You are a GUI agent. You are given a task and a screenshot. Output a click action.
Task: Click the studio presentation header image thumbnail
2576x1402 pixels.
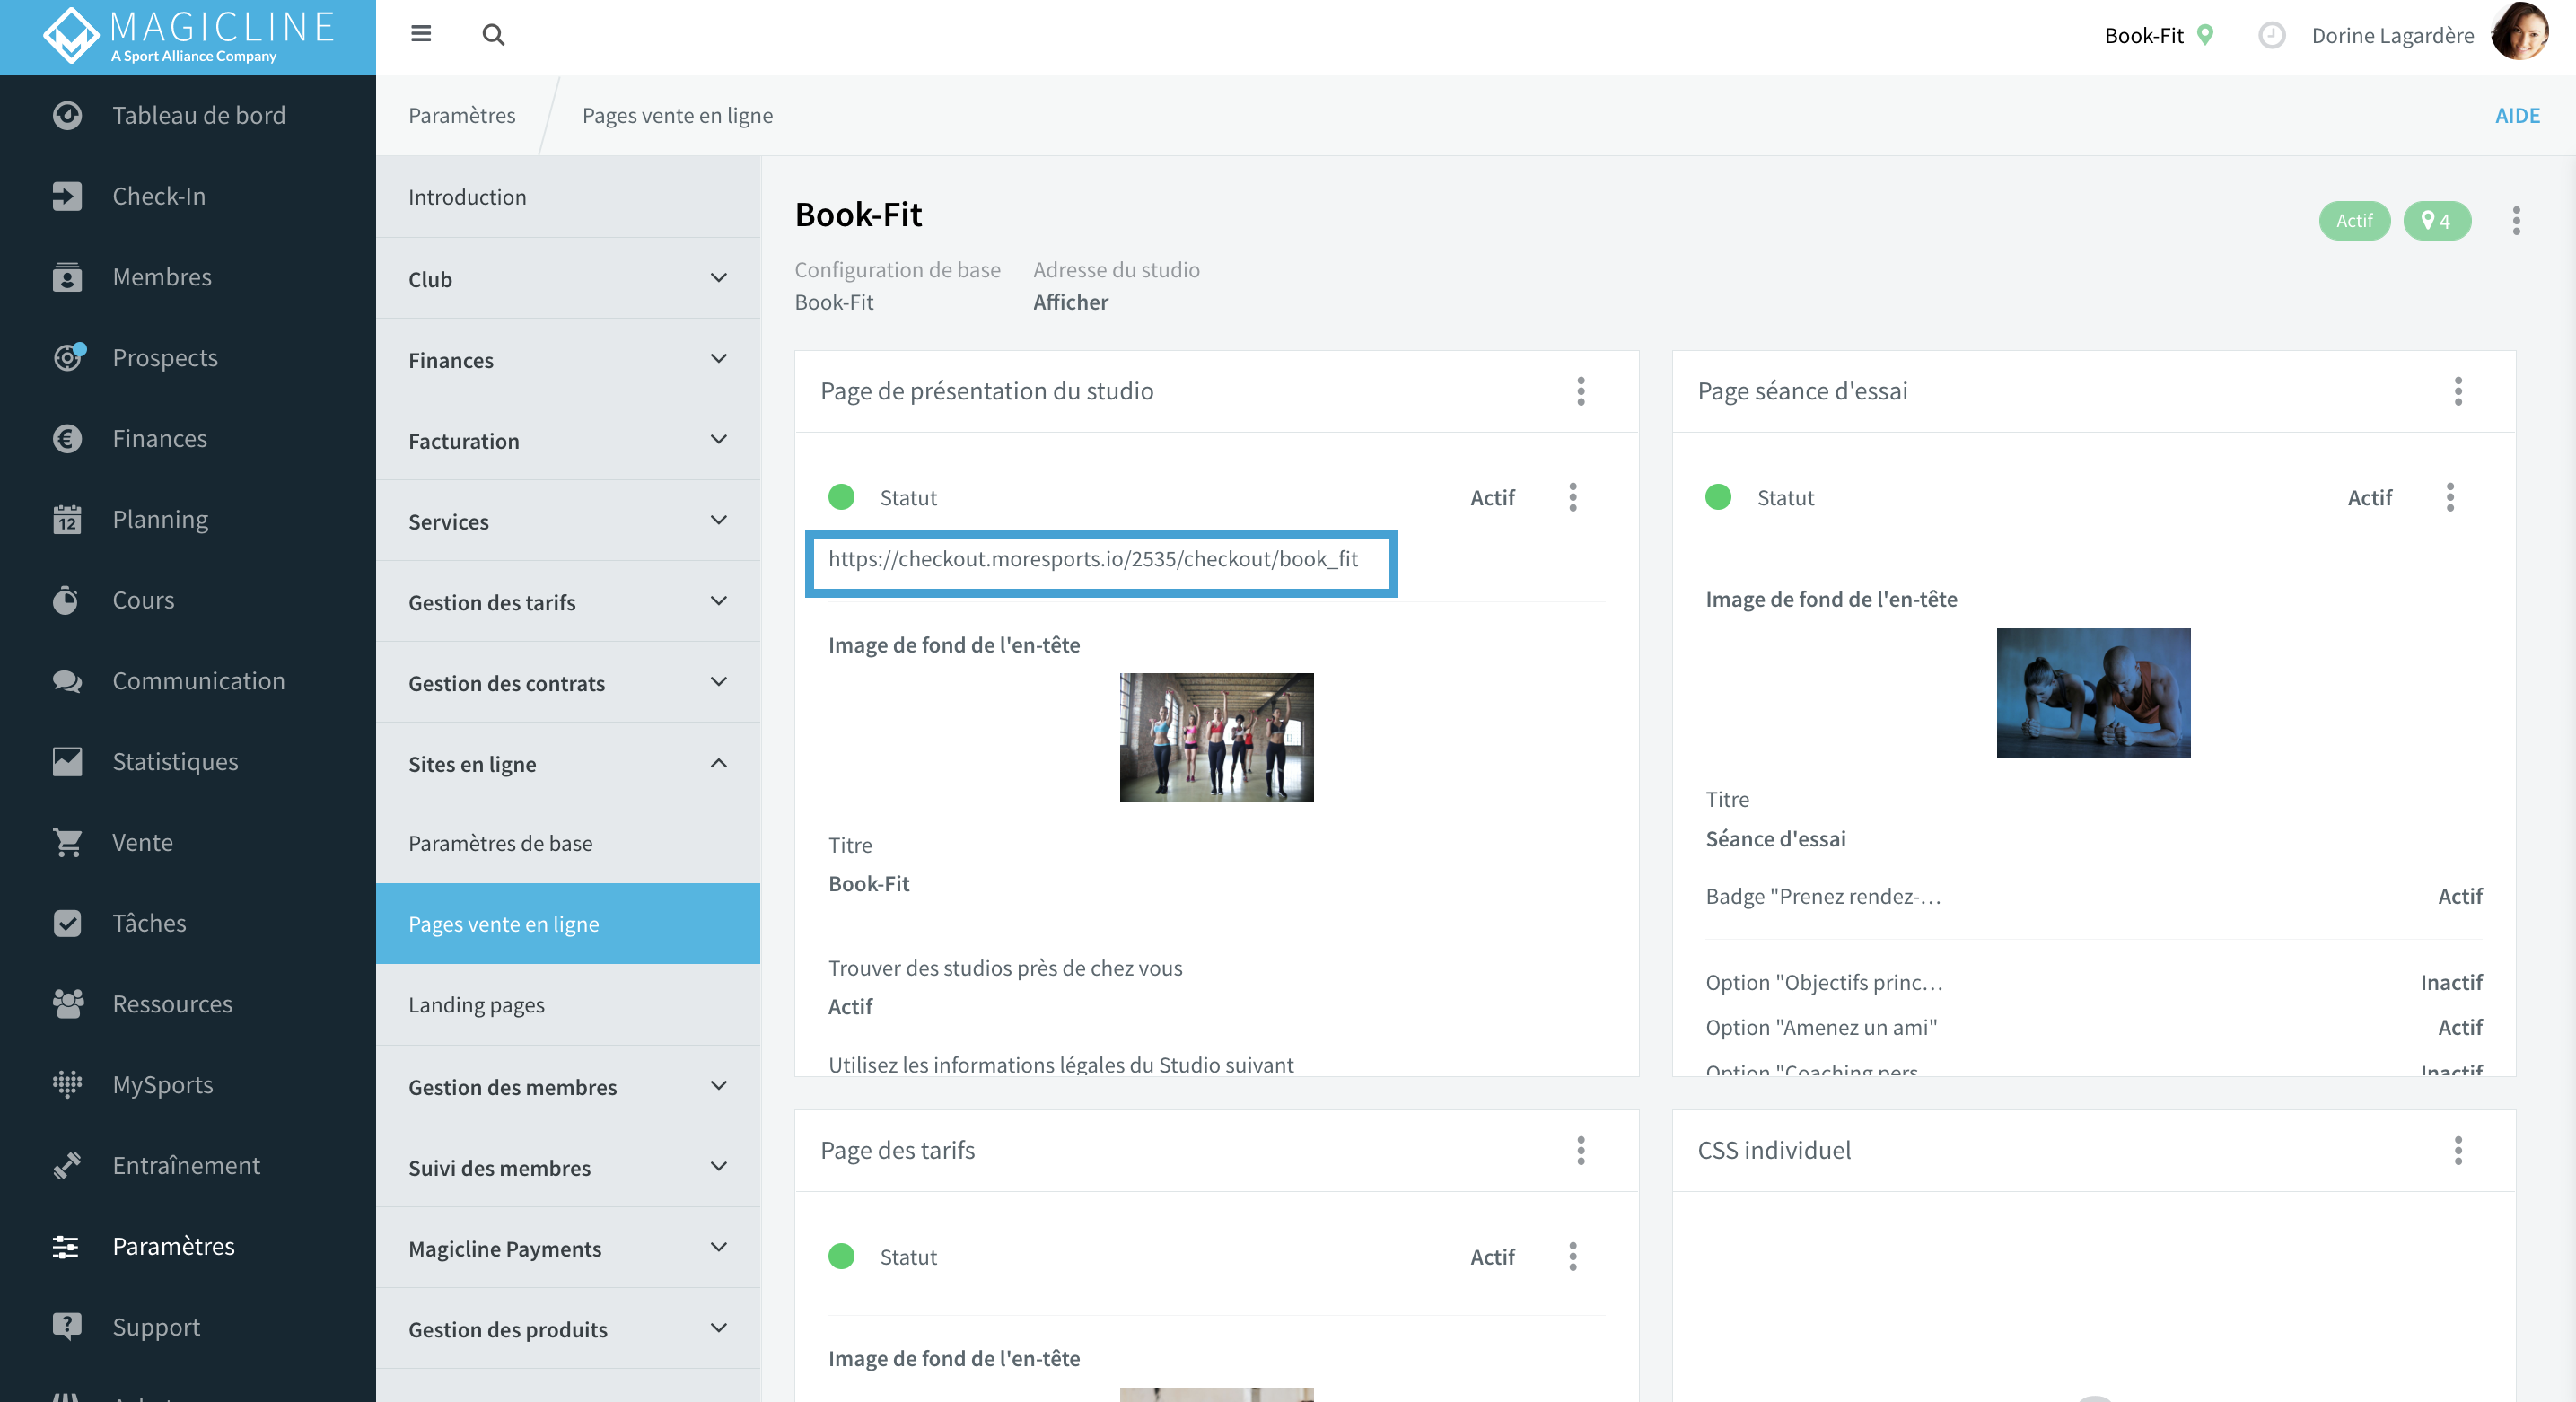pyautogui.click(x=1216, y=737)
